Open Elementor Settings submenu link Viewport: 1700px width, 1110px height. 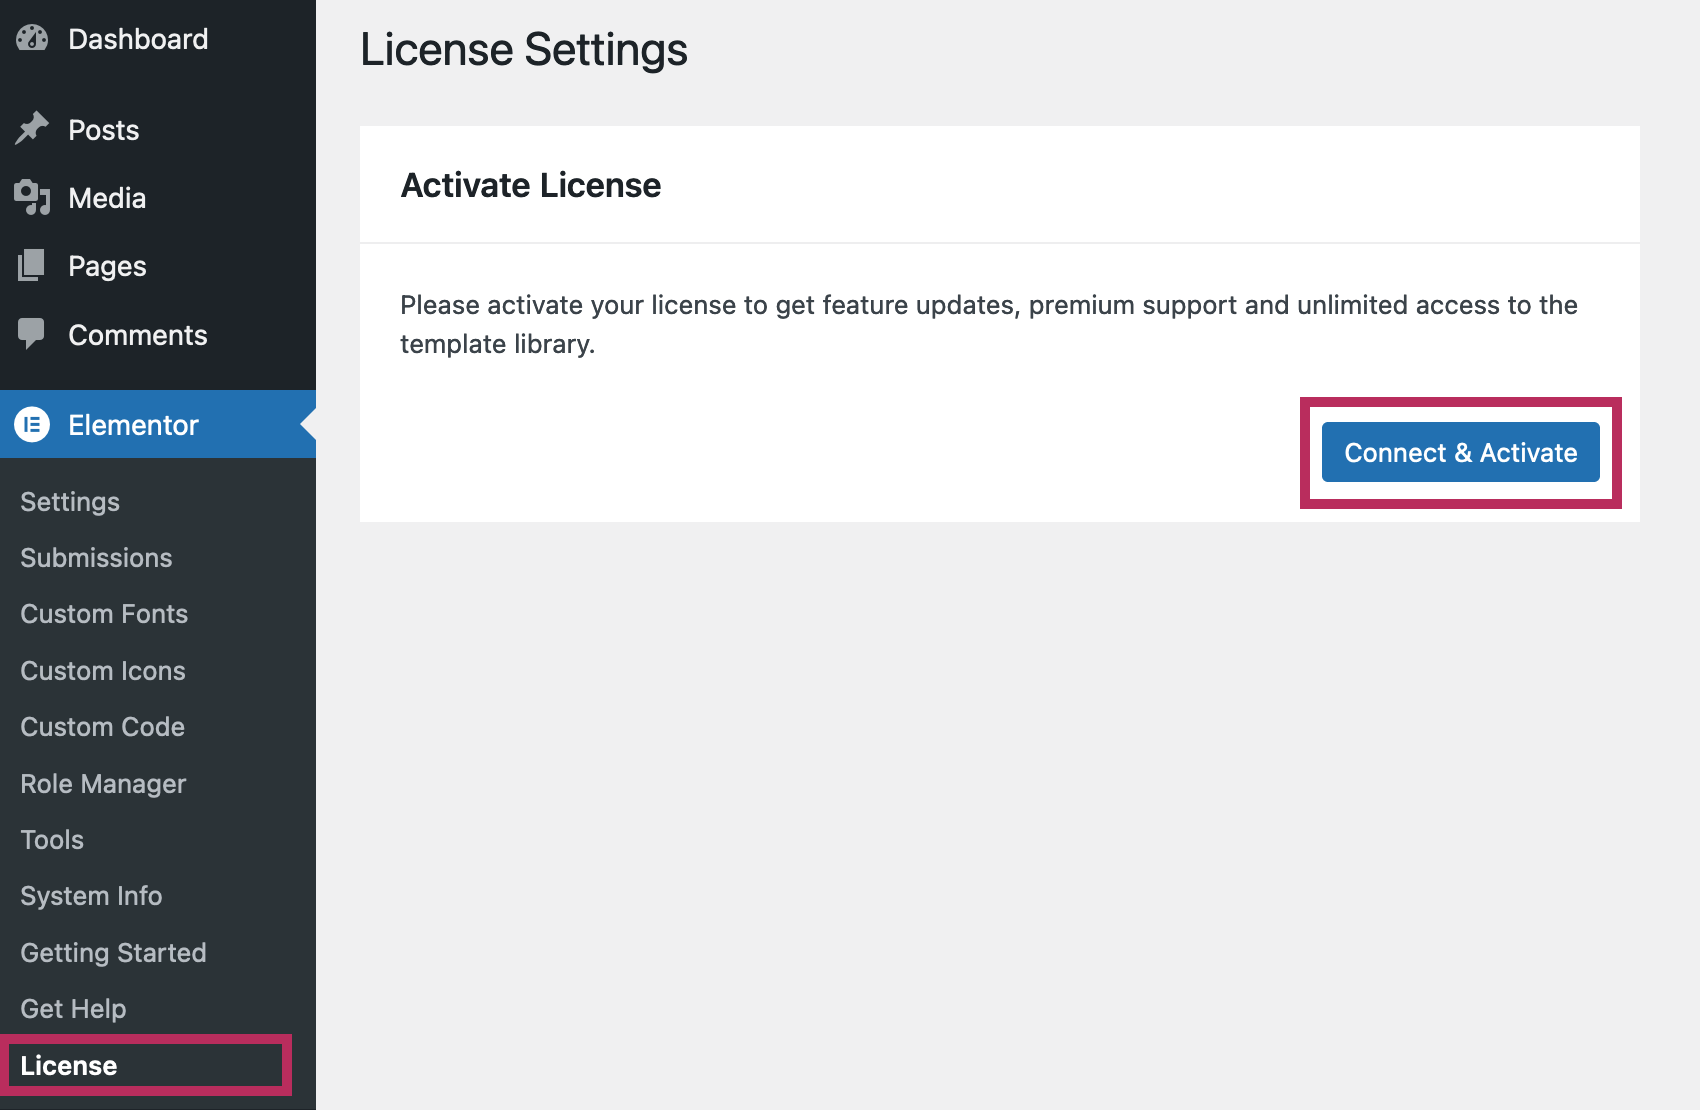[70, 502]
